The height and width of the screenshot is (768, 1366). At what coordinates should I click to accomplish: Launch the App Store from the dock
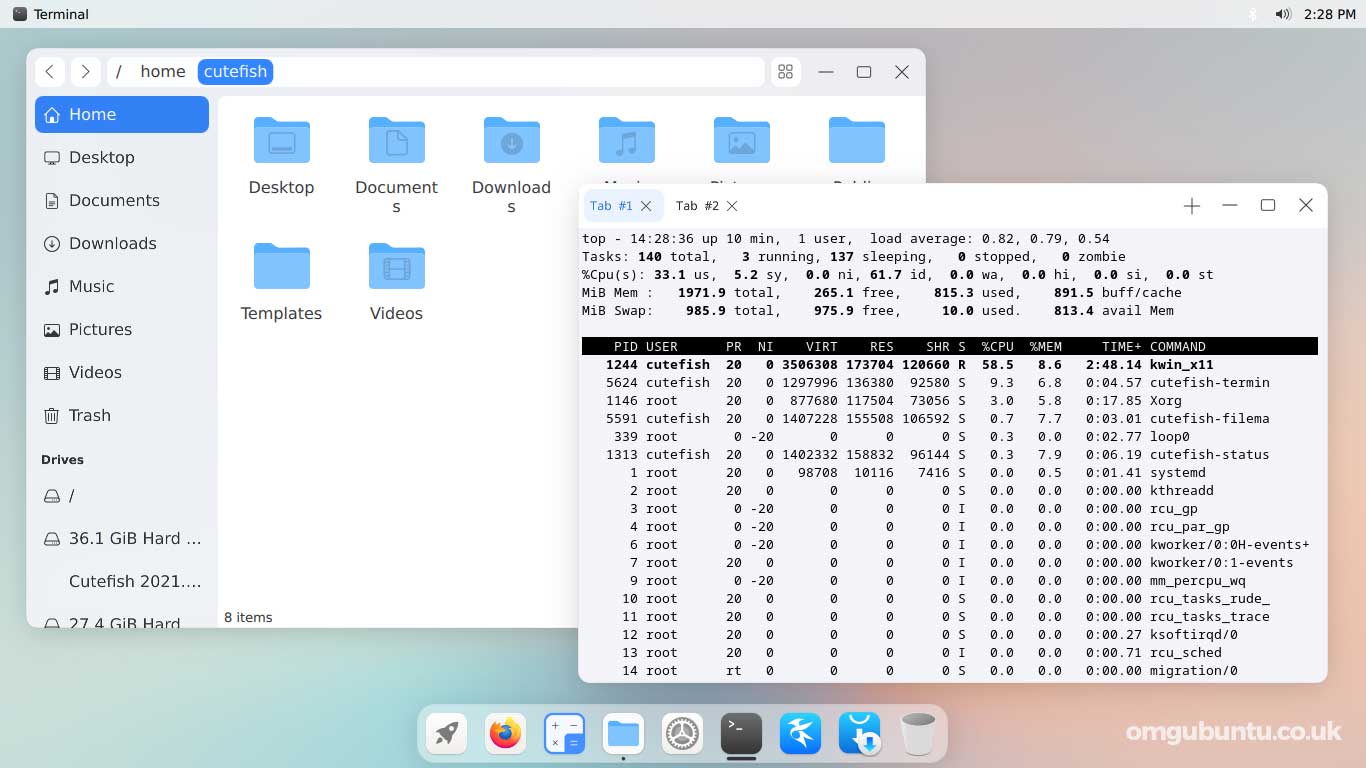click(x=859, y=733)
